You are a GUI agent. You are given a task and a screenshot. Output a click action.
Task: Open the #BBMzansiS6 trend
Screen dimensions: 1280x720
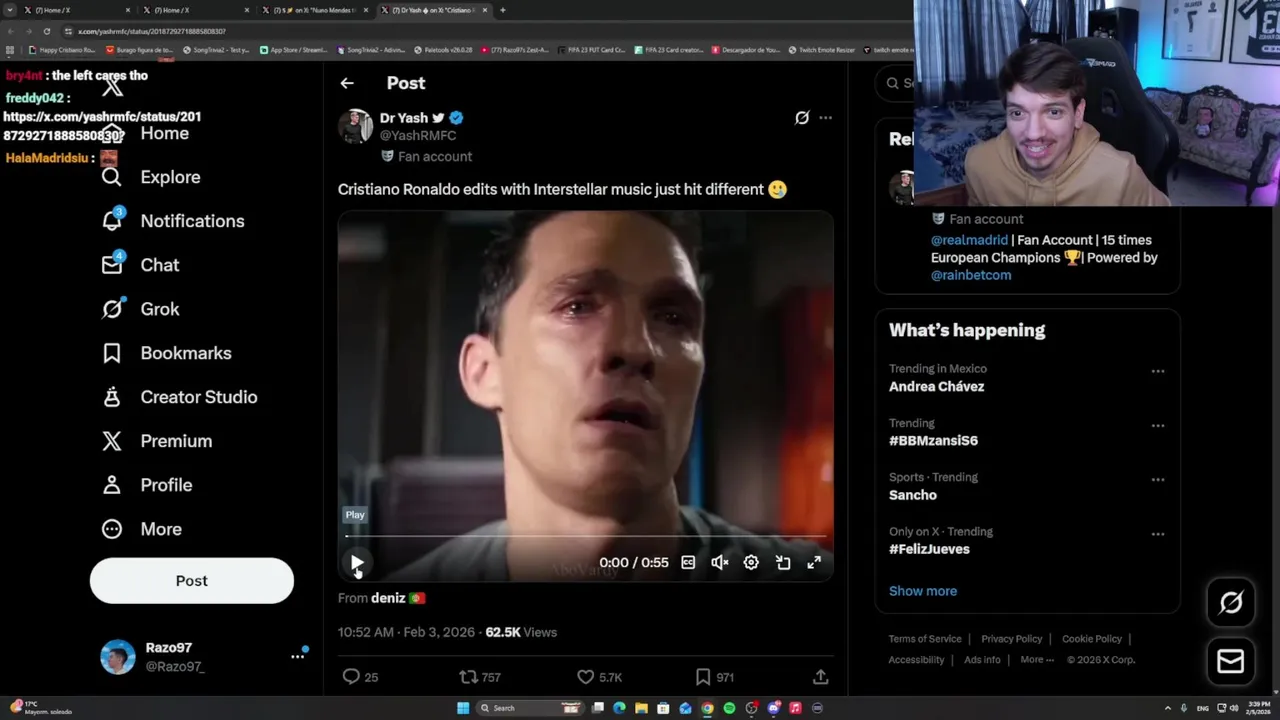pos(933,441)
